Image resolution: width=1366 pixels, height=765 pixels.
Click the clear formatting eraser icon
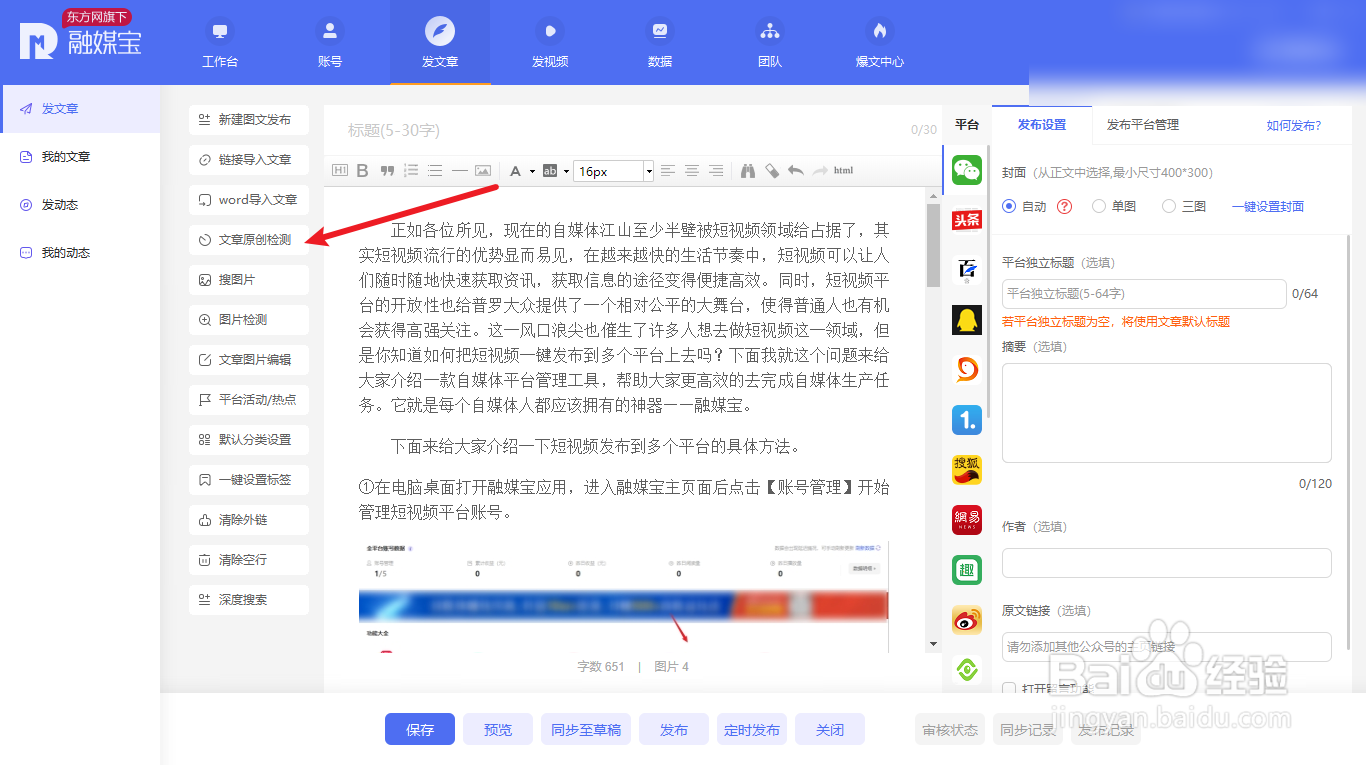[x=771, y=171]
